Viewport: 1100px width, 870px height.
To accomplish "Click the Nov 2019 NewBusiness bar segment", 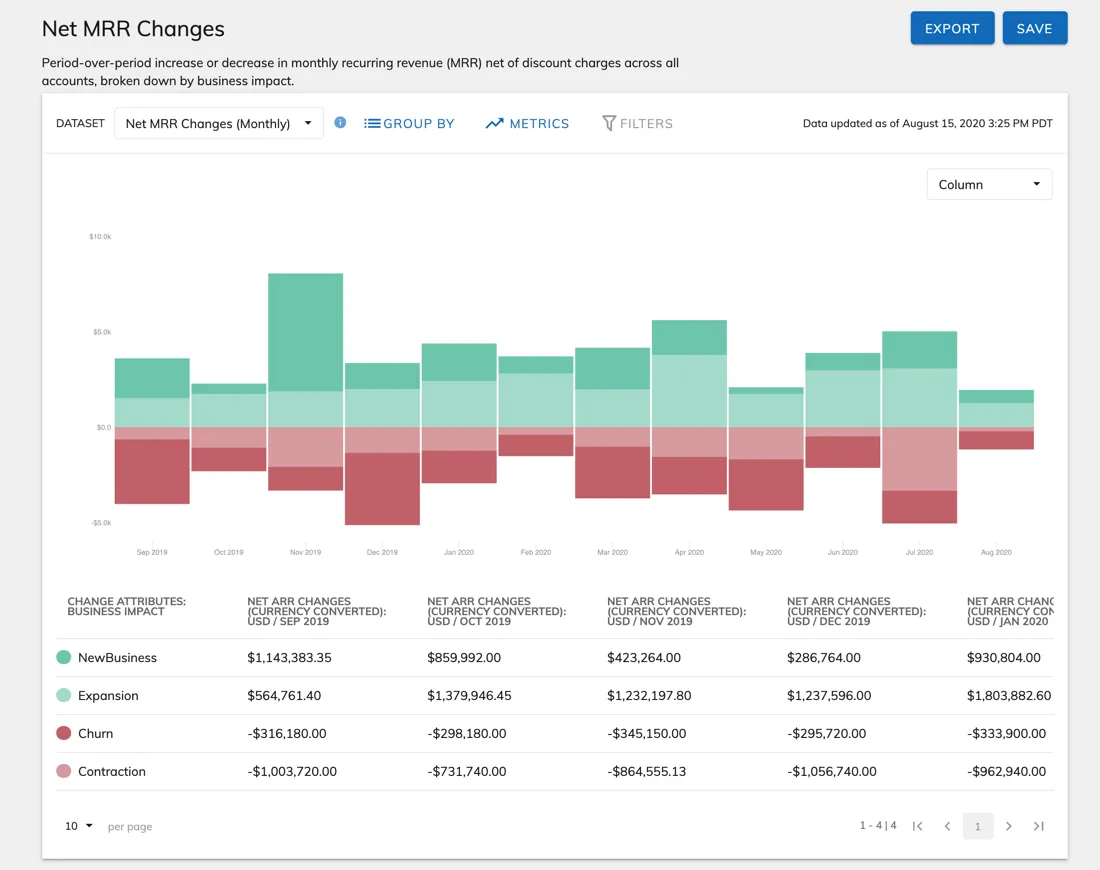I will (x=305, y=332).
